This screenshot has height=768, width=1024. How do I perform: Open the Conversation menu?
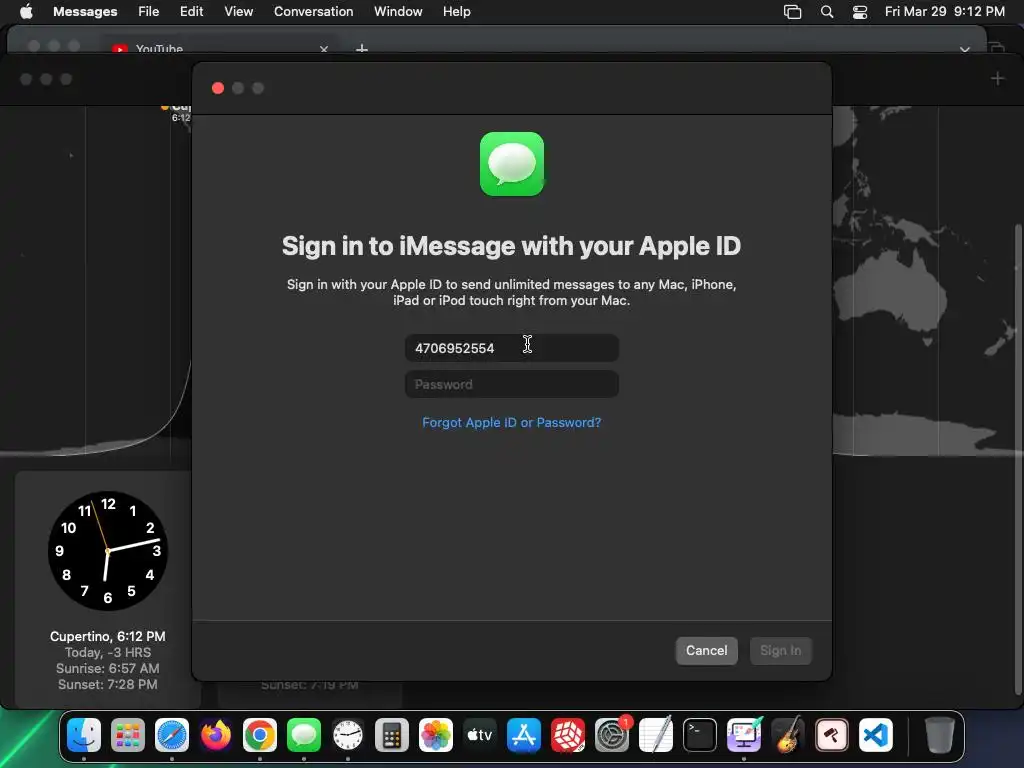coord(313,11)
